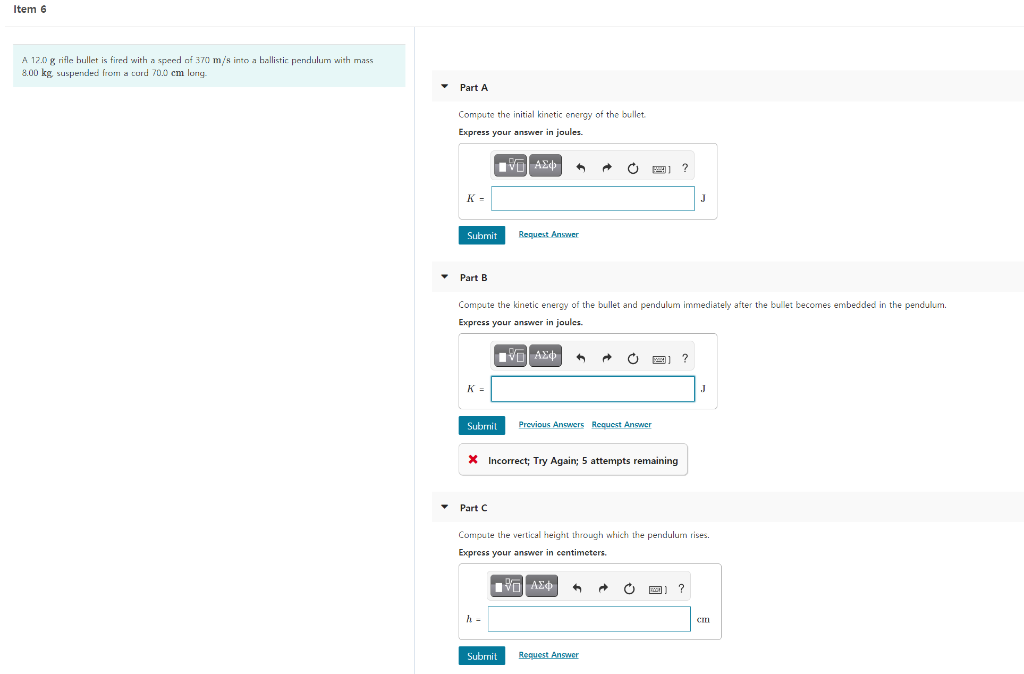Open keyboard shortcuts icon in Part B toolbar
Screen dimensions: 1024x674
click(661, 359)
